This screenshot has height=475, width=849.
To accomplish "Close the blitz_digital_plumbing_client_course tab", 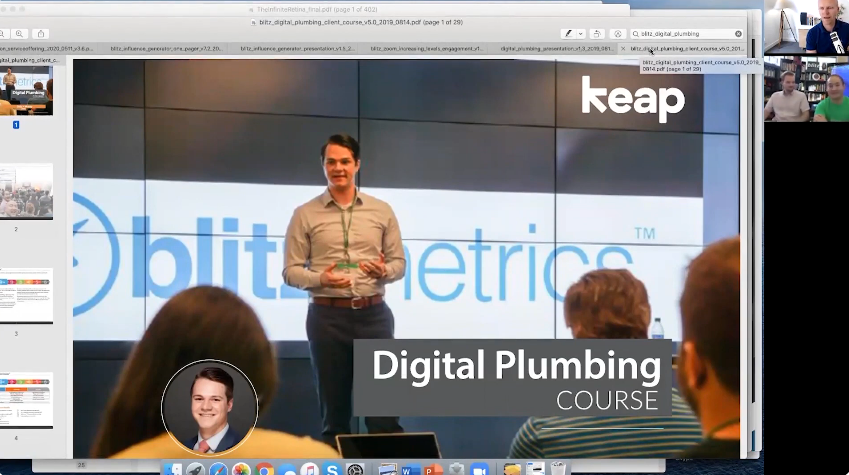I will click(623, 49).
